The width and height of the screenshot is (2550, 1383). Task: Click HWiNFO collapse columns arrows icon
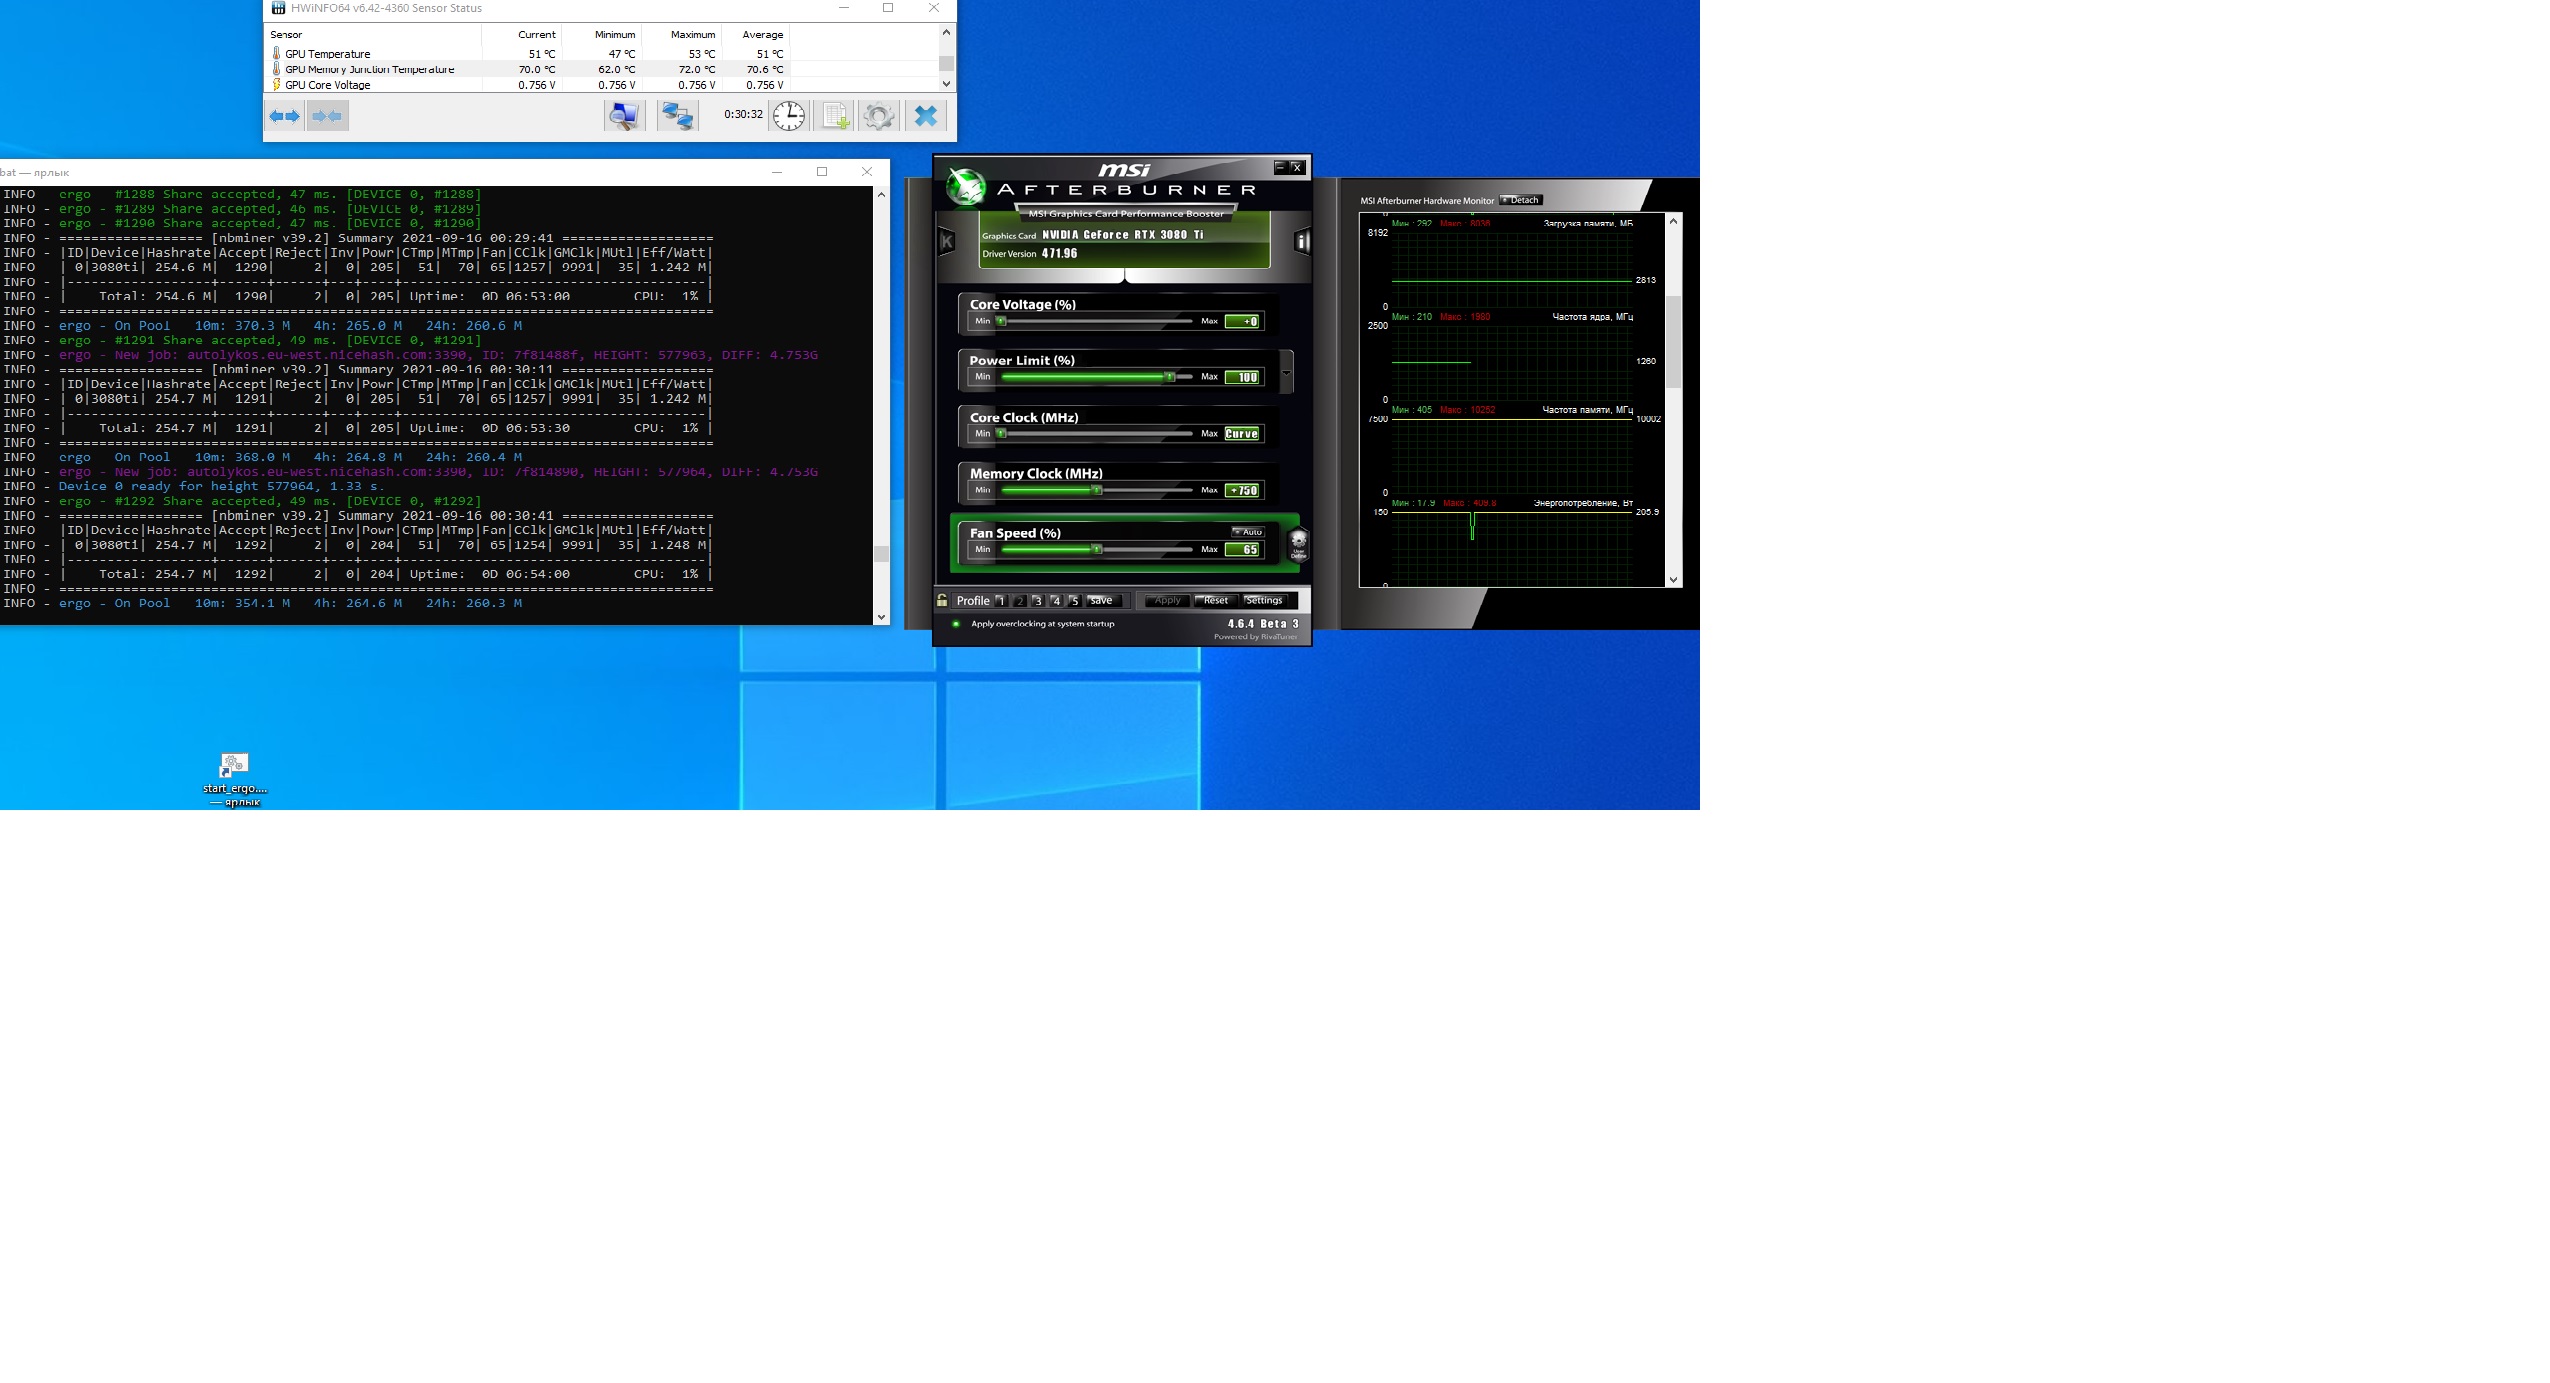327,116
